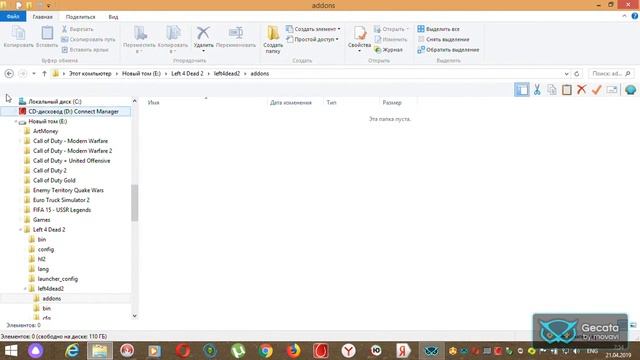
Task: Click left4dead2 breadcrumb segment
Action: [x=227, y=73]
